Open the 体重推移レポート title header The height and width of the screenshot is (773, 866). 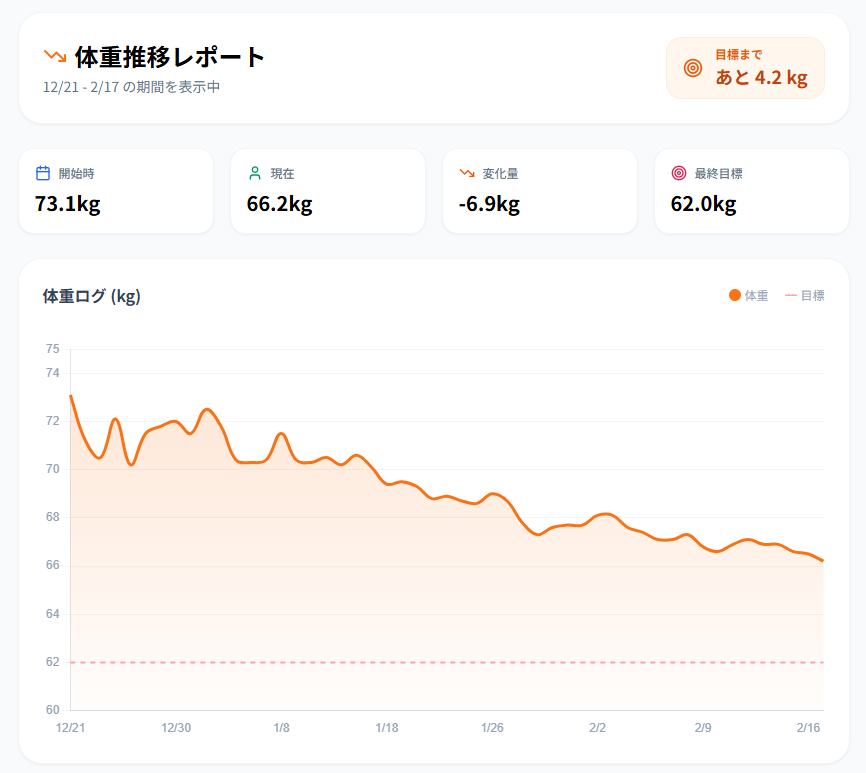(165, 57)
